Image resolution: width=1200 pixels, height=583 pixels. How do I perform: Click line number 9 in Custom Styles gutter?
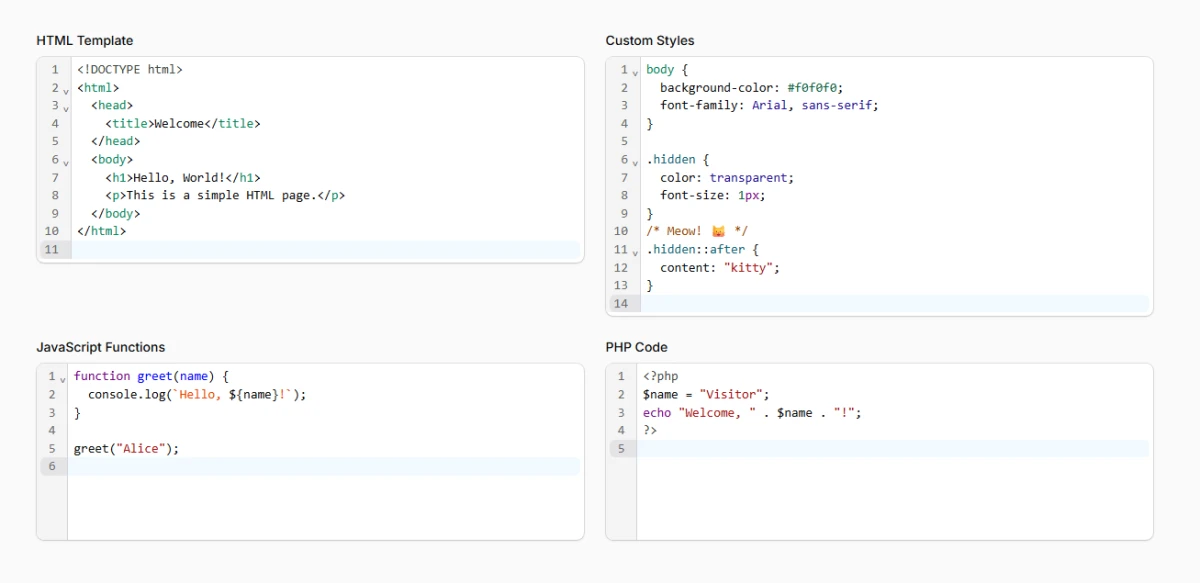click(x=624, y=214)
